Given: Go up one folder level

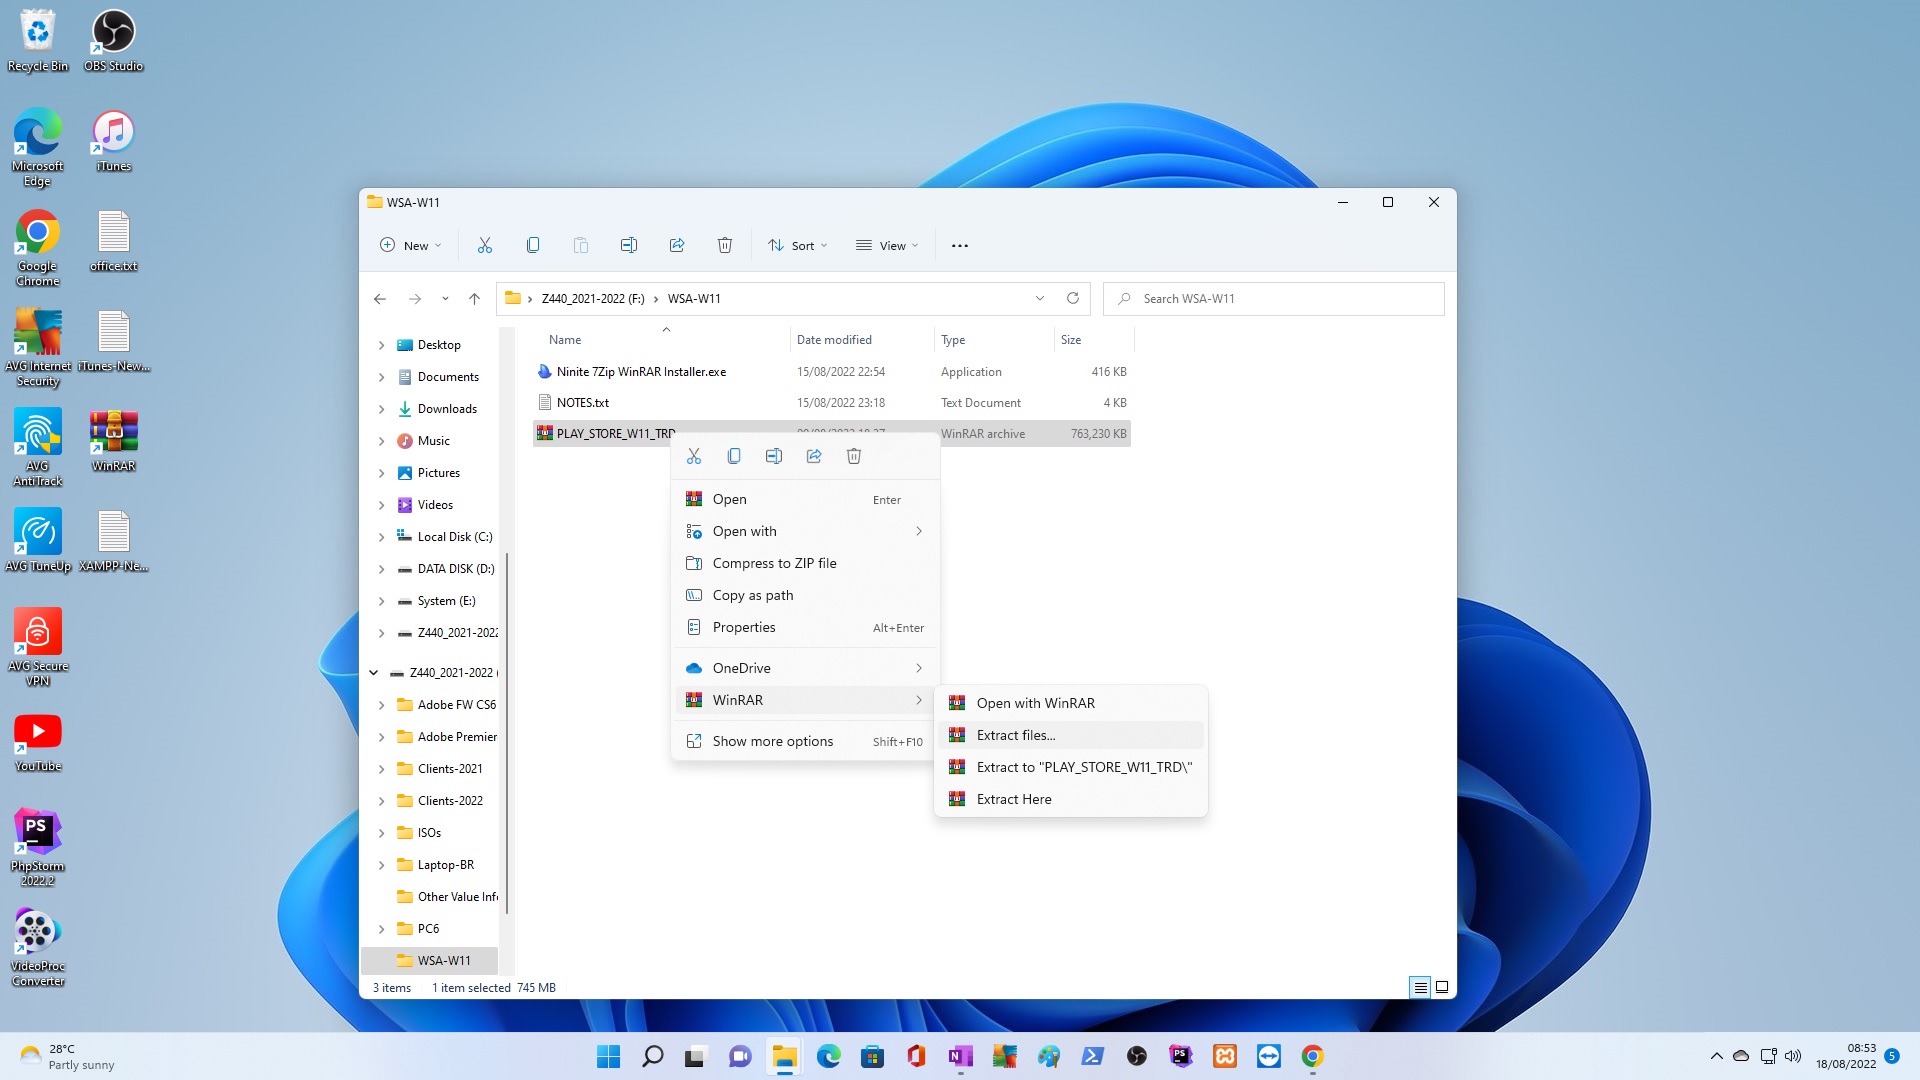Looking at the screenshot, I should (x=475, y=298).
